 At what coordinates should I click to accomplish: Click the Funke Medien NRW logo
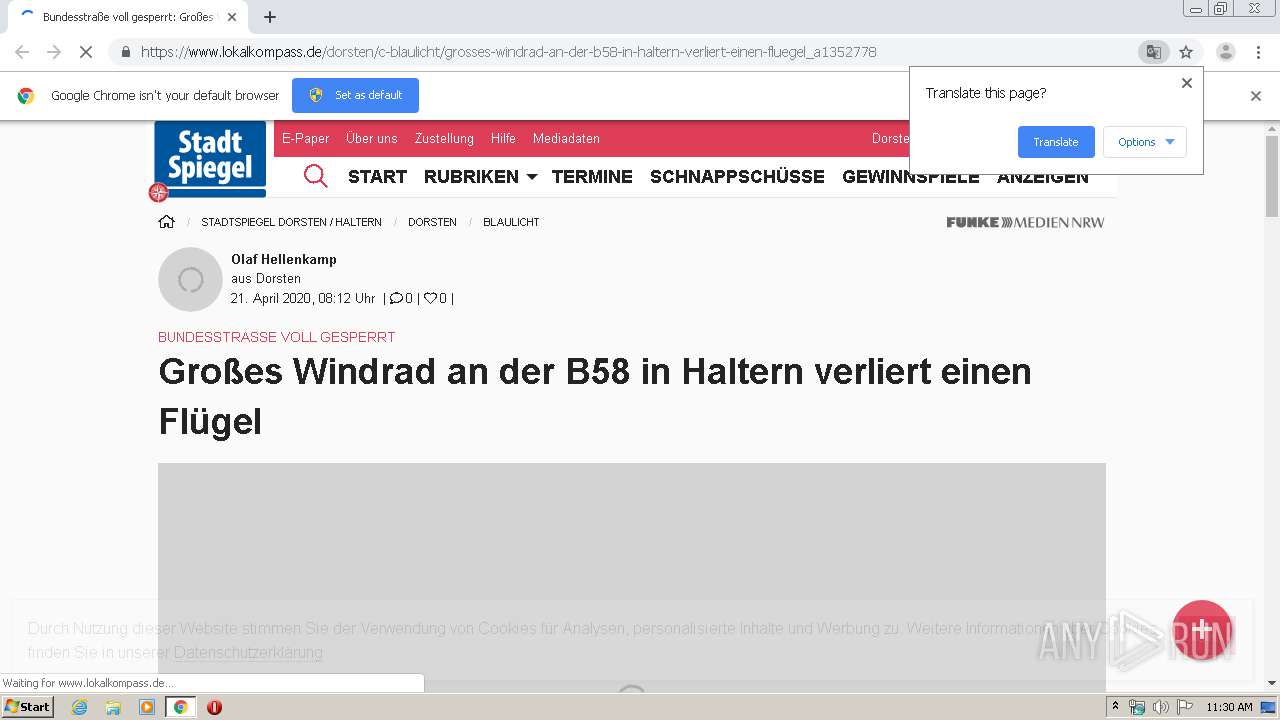tap(1025, 222)
